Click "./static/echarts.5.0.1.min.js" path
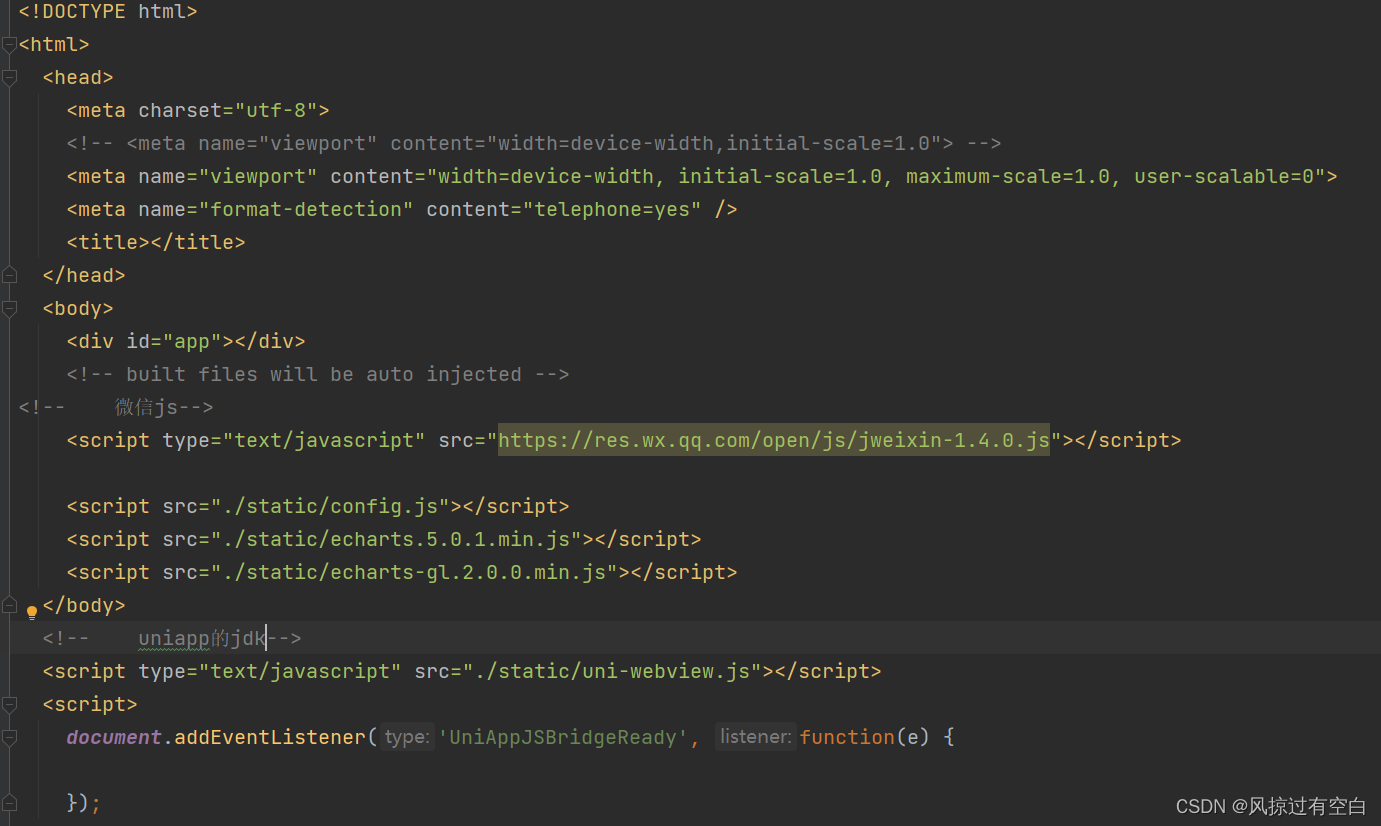1381x826 pixels. coord(396,539)
